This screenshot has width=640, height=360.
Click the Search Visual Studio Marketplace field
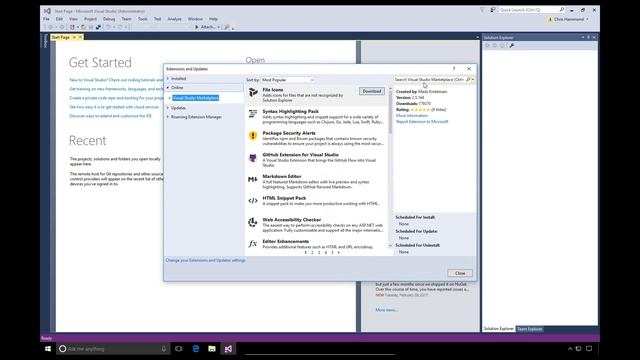tap(429, 80)
